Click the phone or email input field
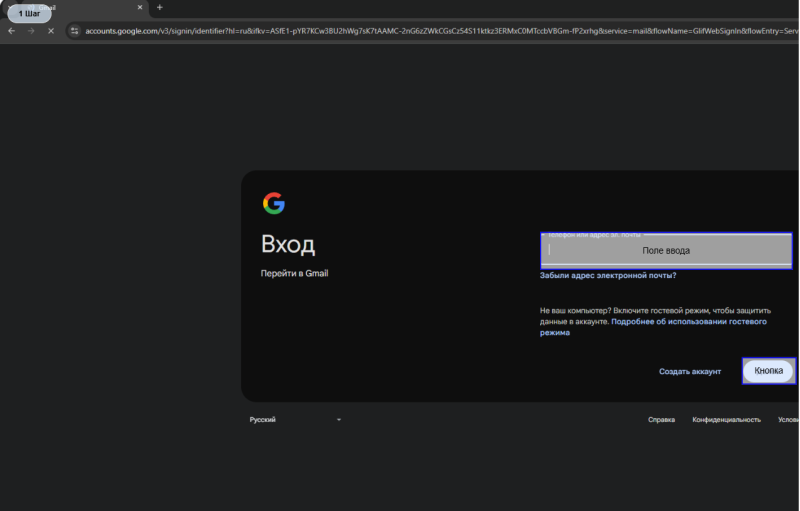Screen dimensions: 800x511 coord(665,250)
